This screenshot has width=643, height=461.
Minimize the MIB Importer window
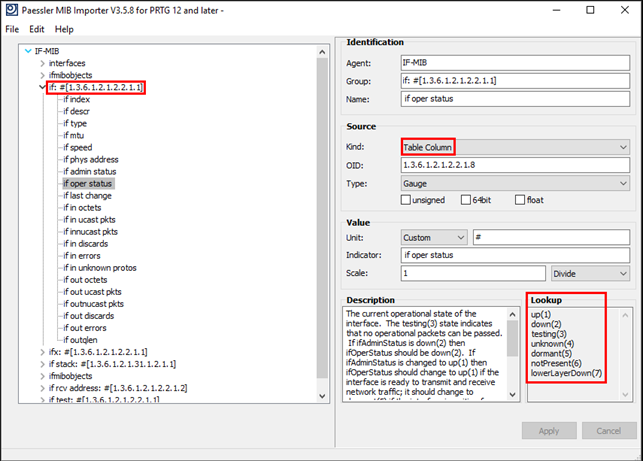[x=556, y=10]
